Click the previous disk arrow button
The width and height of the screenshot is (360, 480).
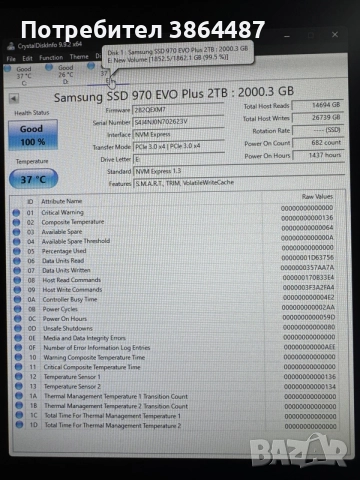(14, 99)
